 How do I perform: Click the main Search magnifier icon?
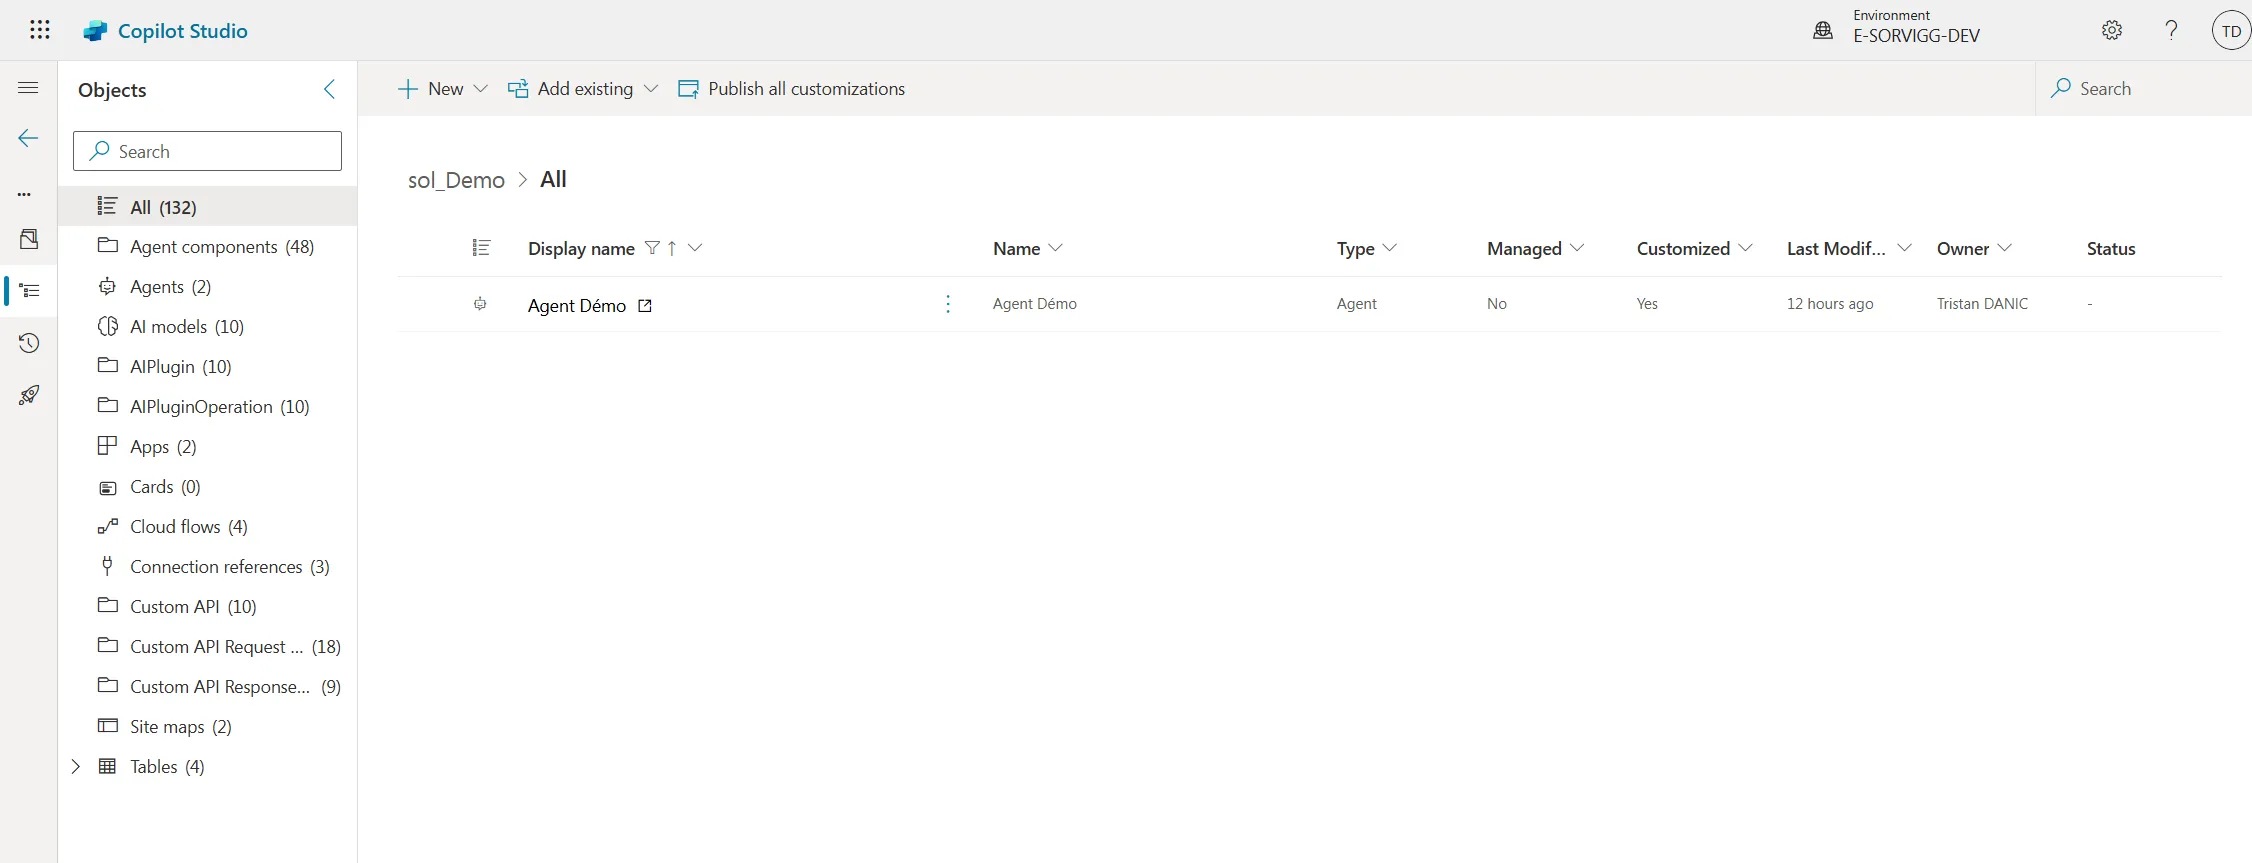tap(2060, 88)
